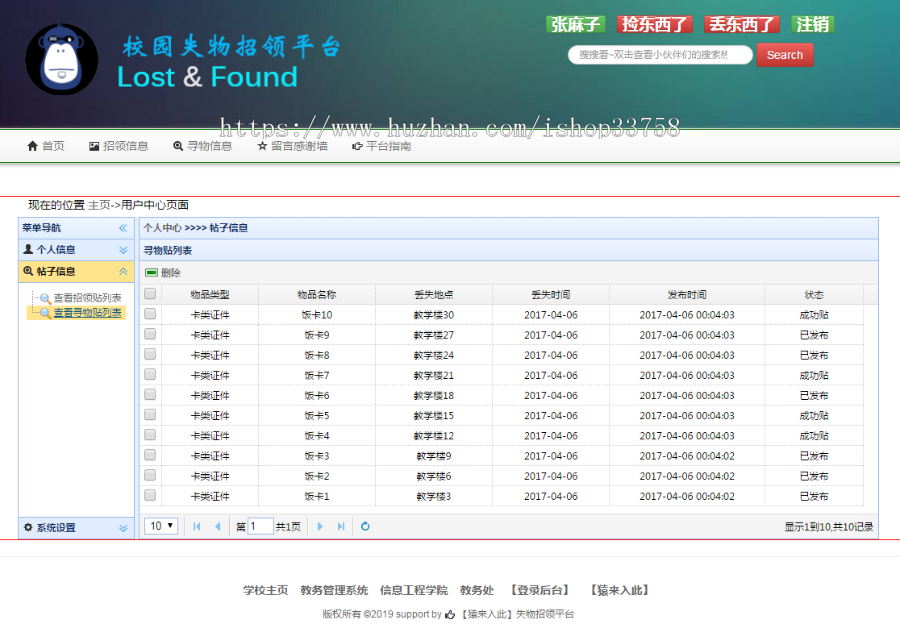Viewport: 900px width, 624px height.
Task: Select the checkbox beside 饭卡1
Action: click(x=149, y=494)
